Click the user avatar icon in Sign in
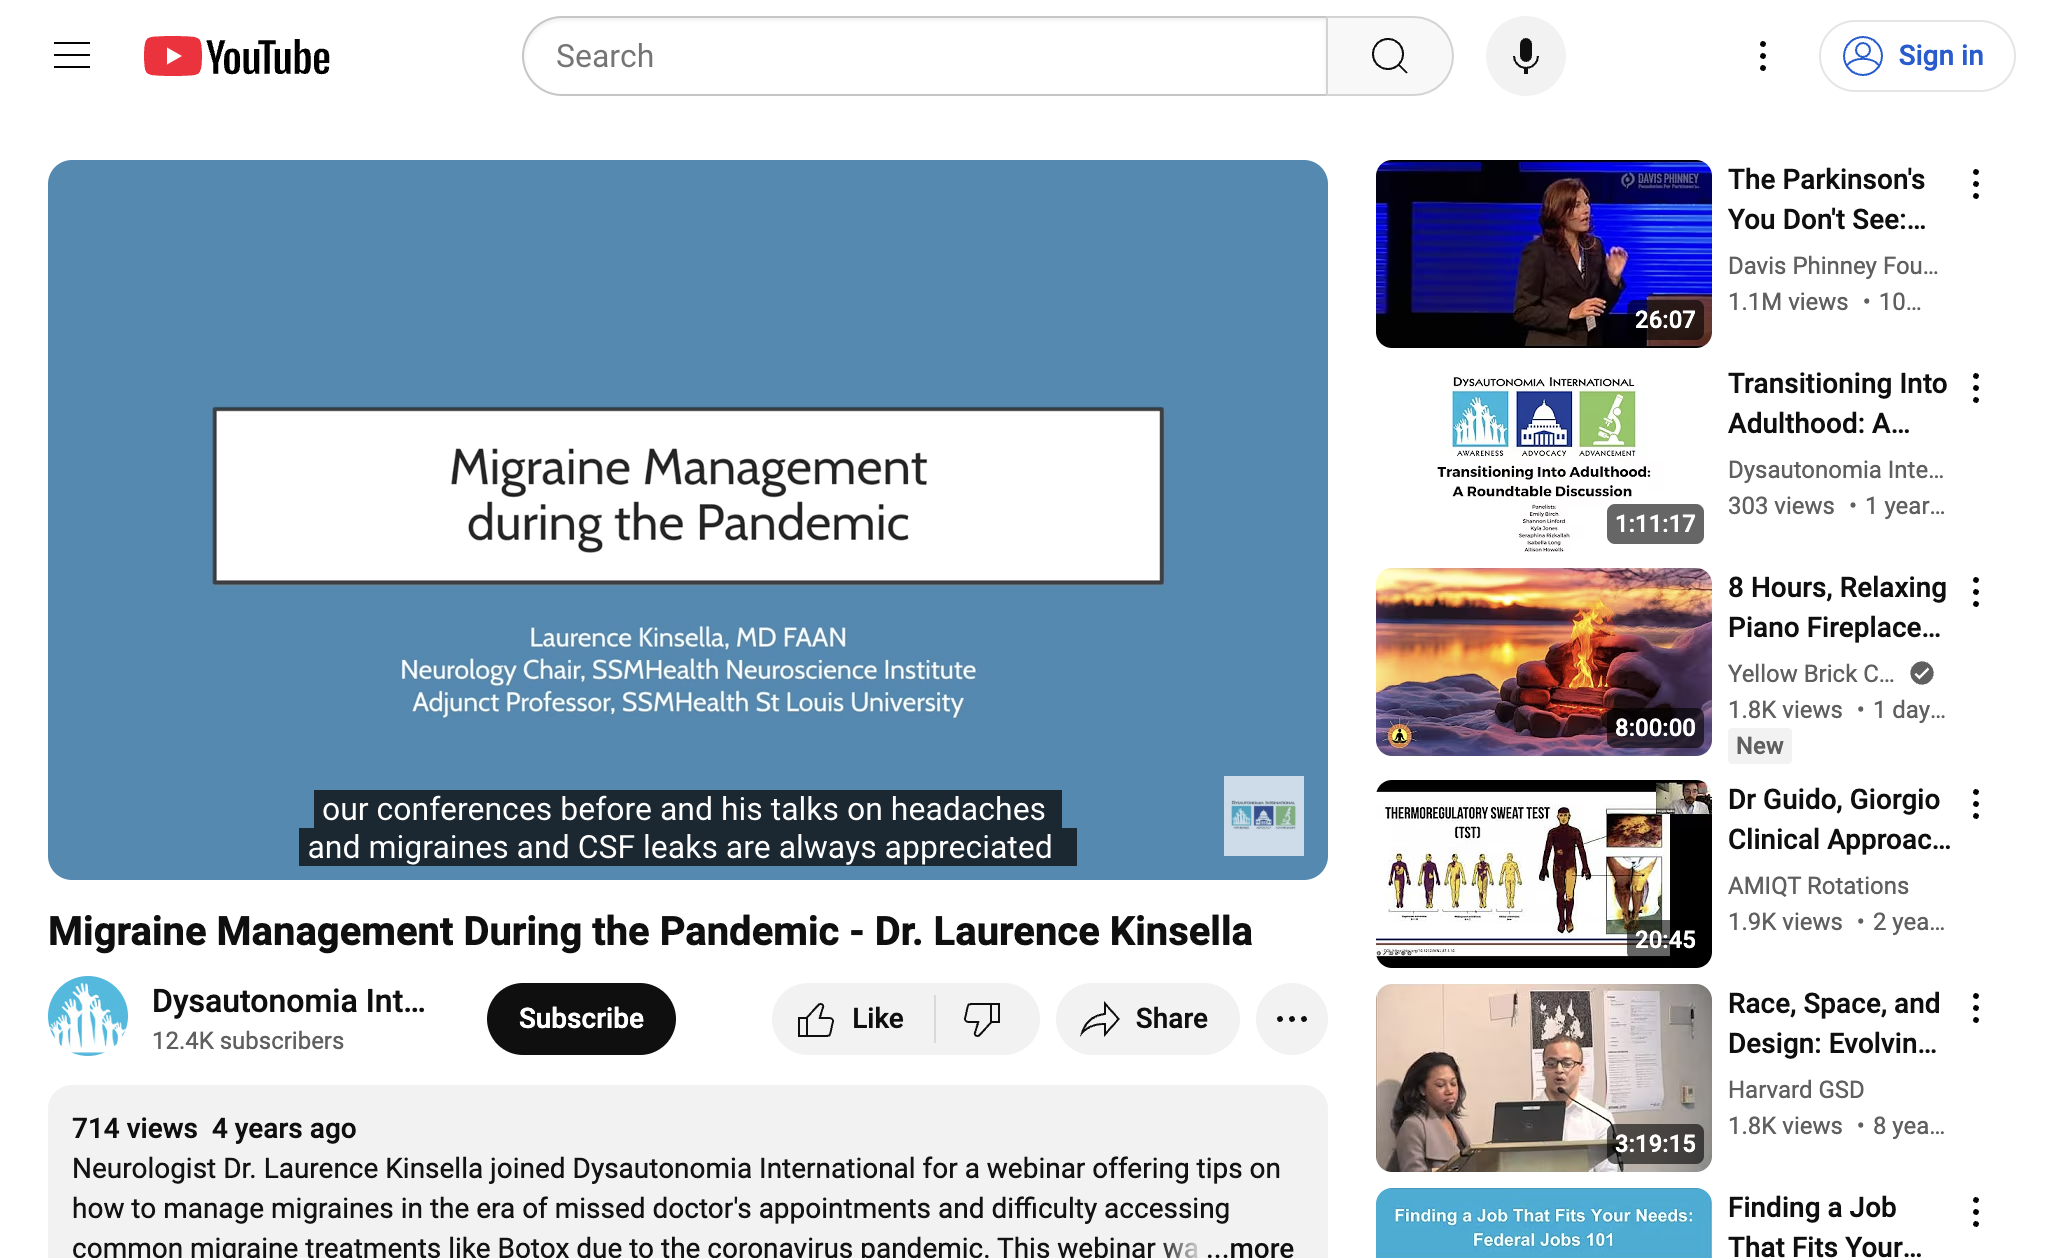The width and height of the screenshot is (2048, 1258). click(1862, 56)
